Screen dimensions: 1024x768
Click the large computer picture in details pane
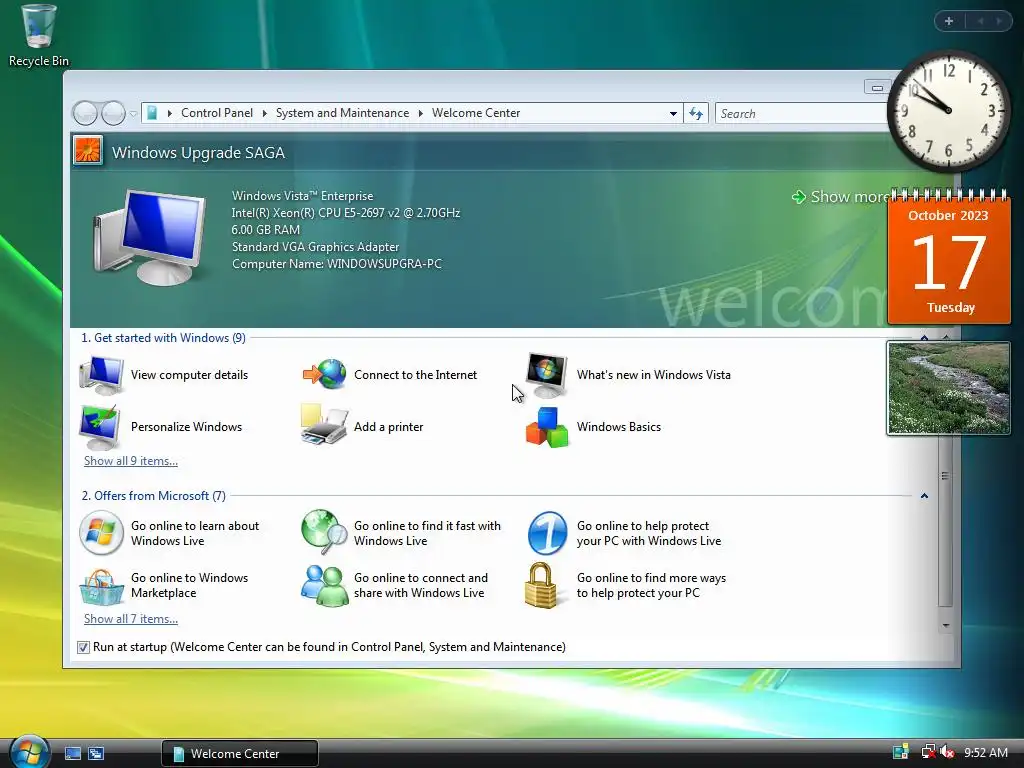pyautogui.click(x=150, y=237)
